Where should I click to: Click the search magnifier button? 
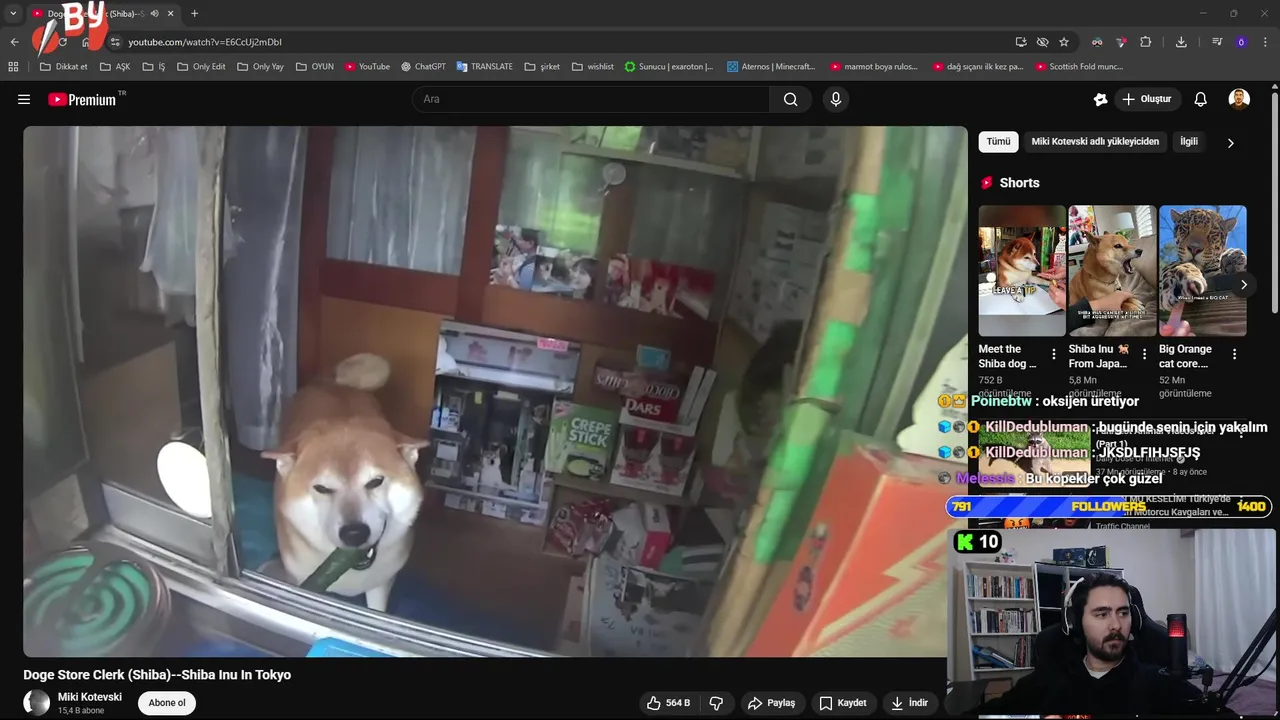click(790, 99)
